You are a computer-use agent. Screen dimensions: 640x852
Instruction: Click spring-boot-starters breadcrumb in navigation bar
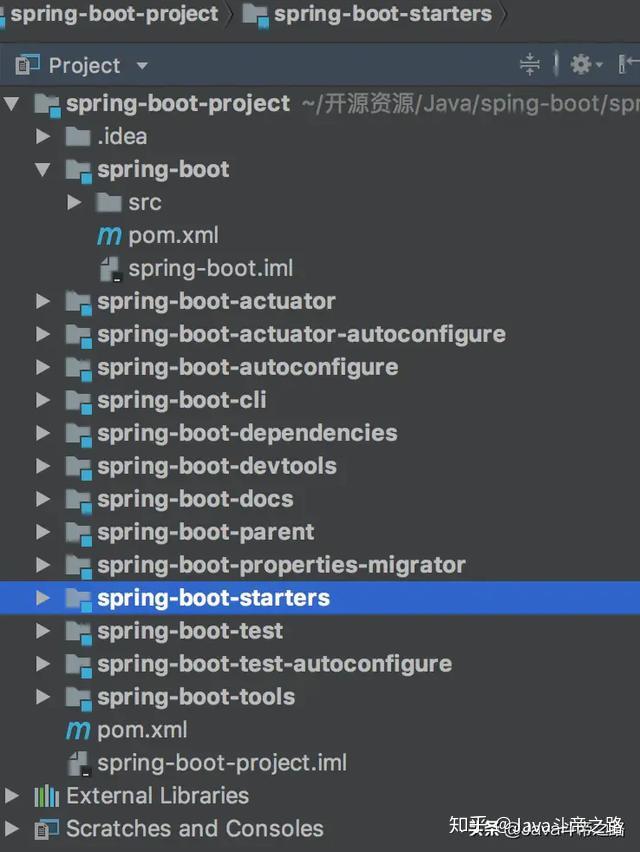coord(367,14)
